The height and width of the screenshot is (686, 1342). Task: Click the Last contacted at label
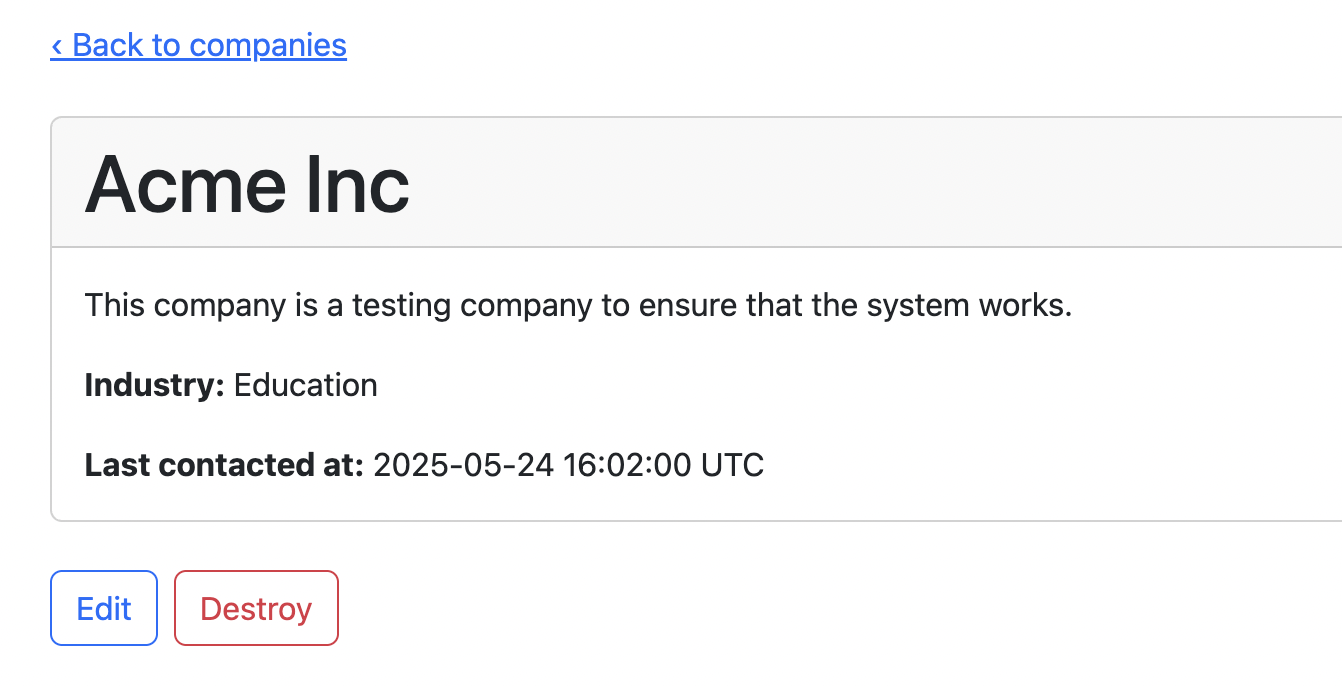224,465
